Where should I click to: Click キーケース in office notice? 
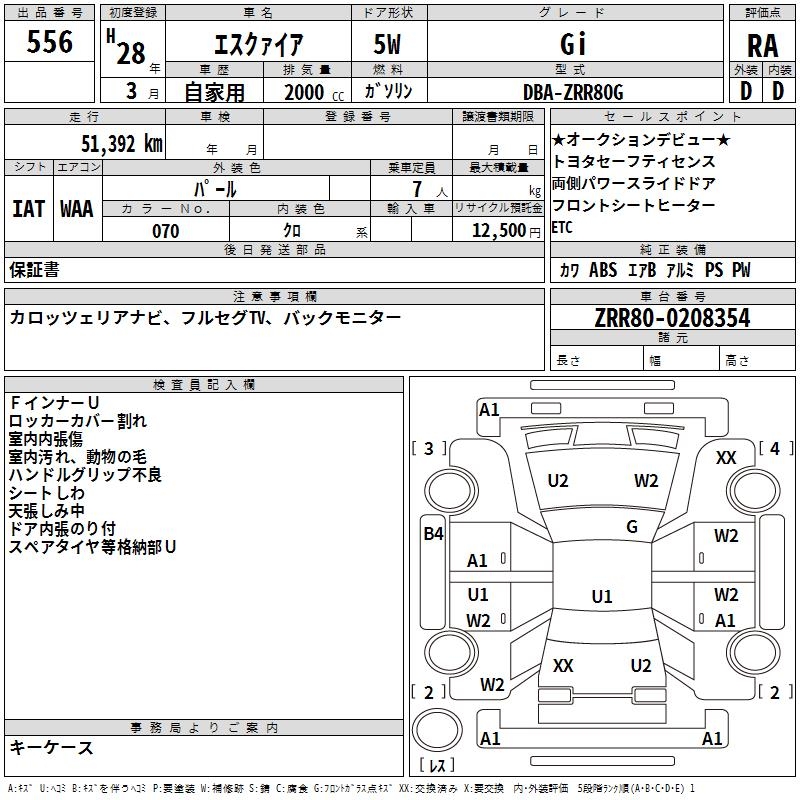(x=51, y=747)
